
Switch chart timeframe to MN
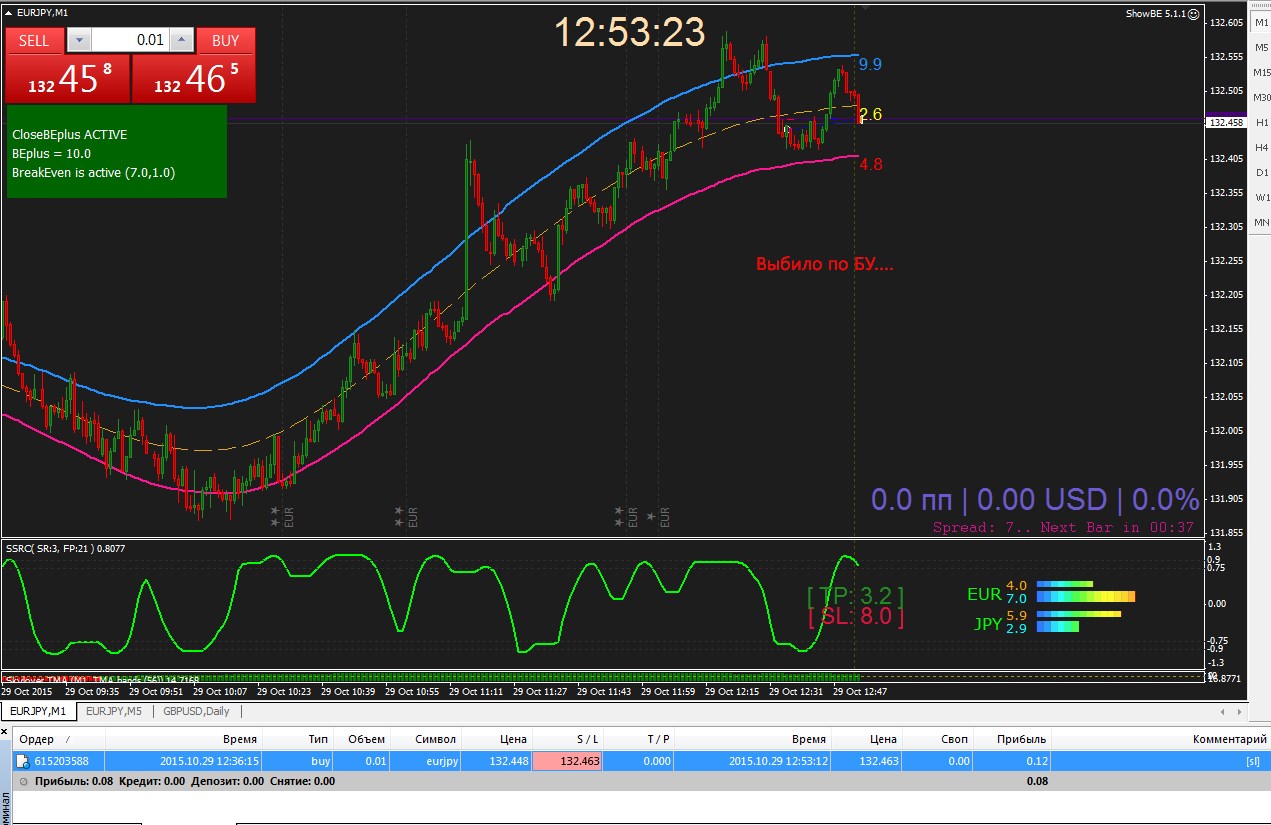[1262, 221]
